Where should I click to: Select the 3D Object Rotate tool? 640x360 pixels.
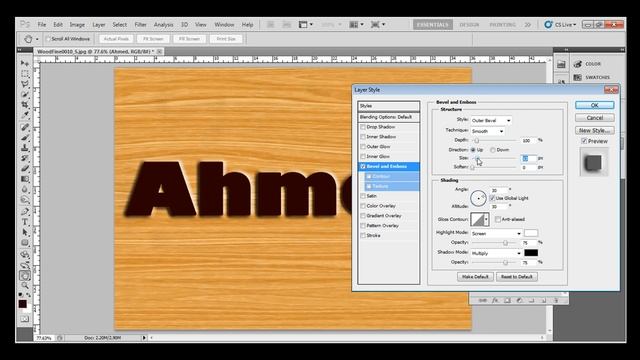(25, 255)
